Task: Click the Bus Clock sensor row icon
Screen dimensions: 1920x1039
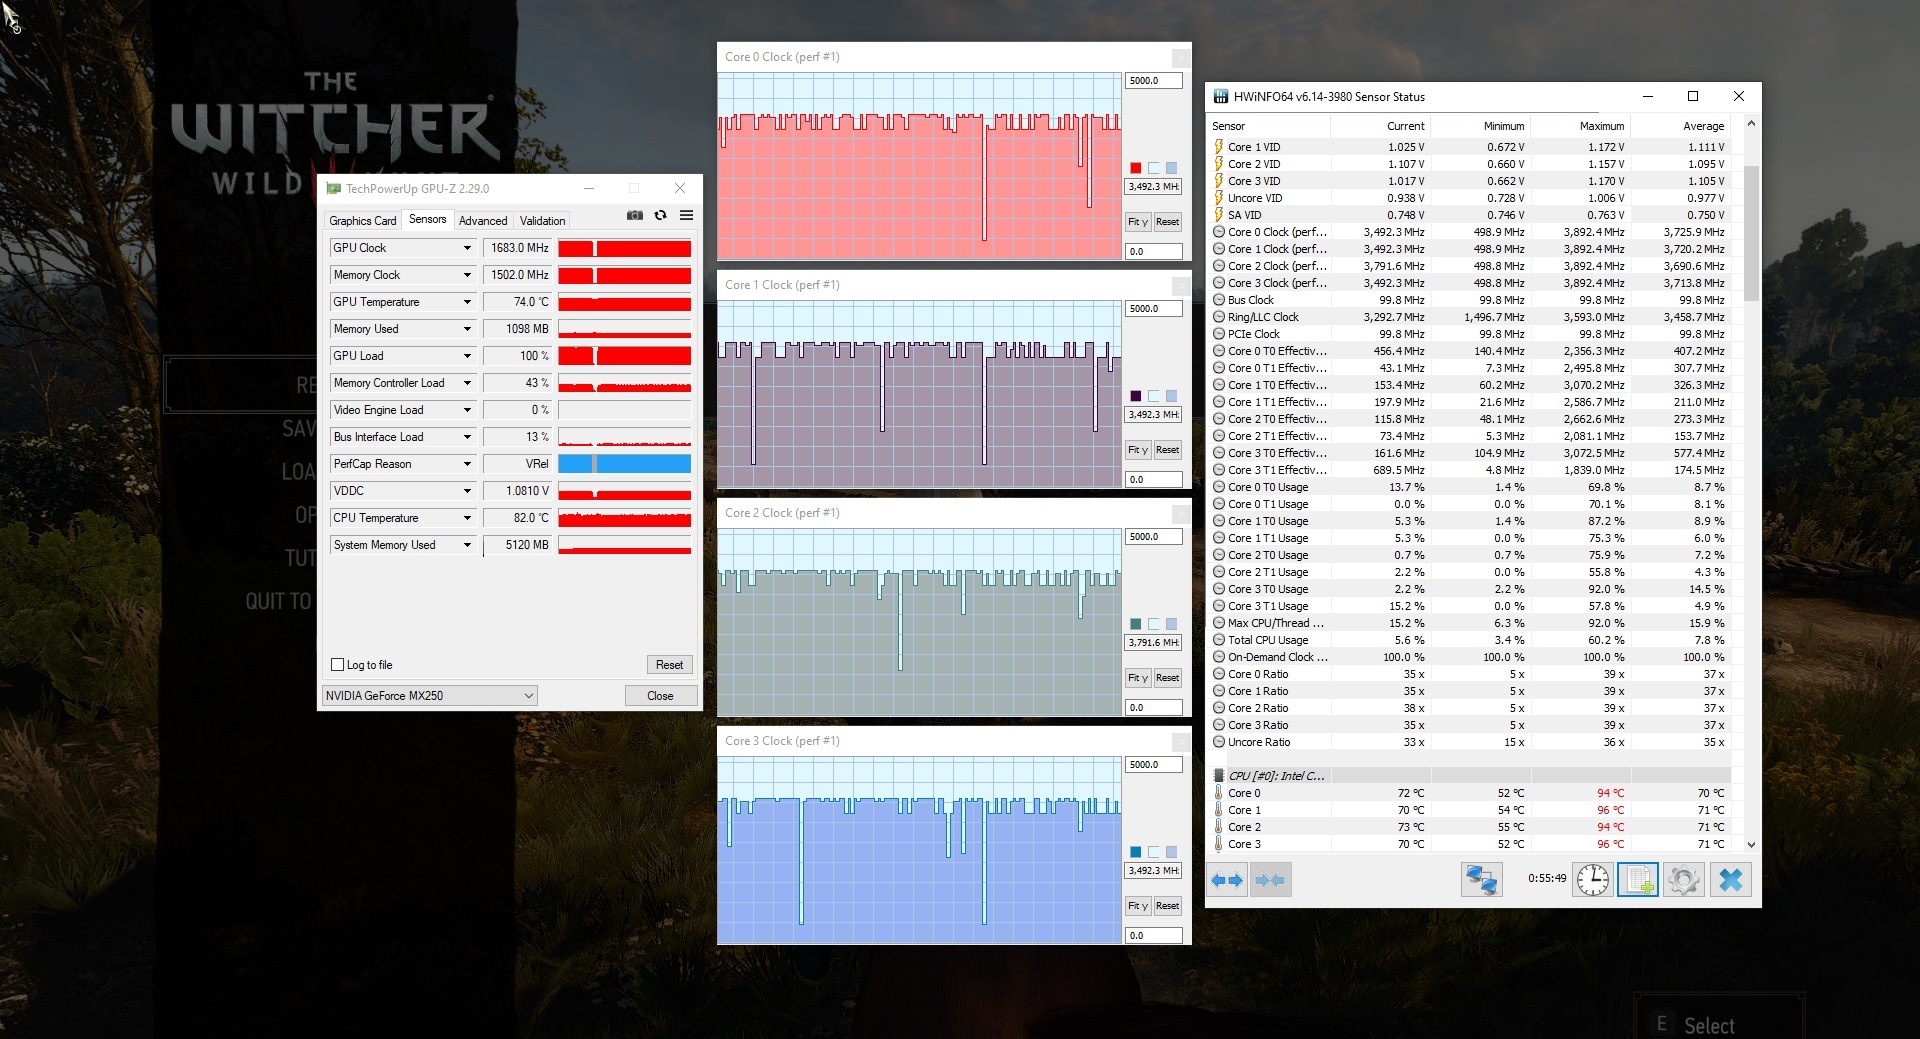Action: [1218, 300]
